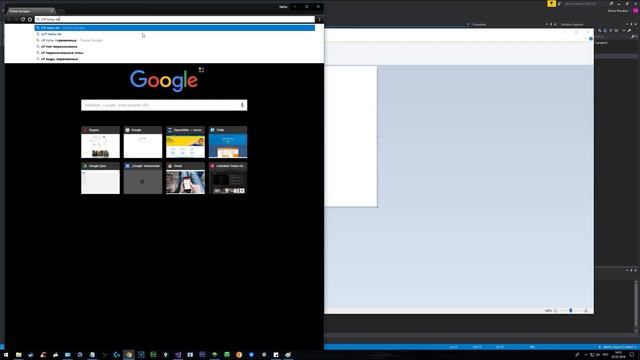Image resolution: width=640 pixels, height=360 pixels.
Task: Open the taskbar clock and date
Action: click(618, 354)
